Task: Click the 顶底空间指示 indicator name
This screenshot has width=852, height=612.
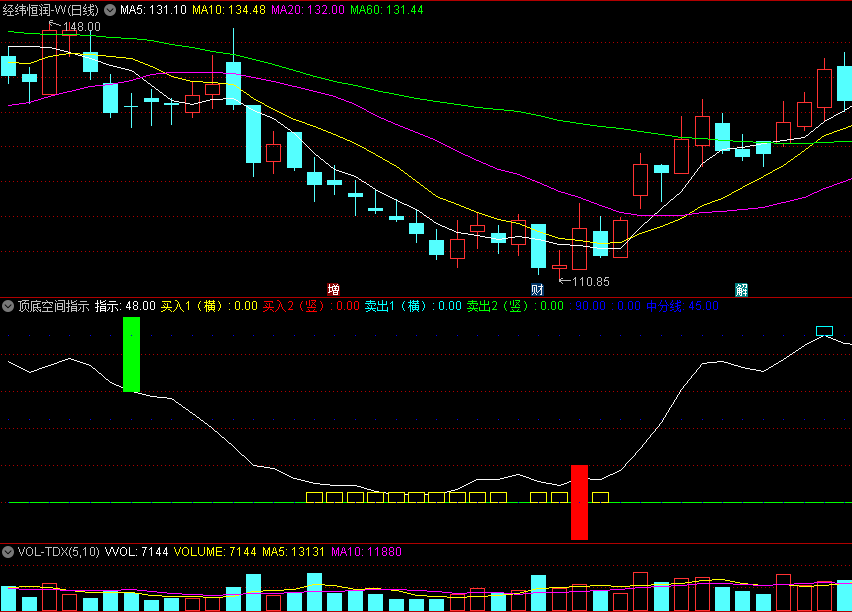Action: pyautogui.click(x=53, y=306)
